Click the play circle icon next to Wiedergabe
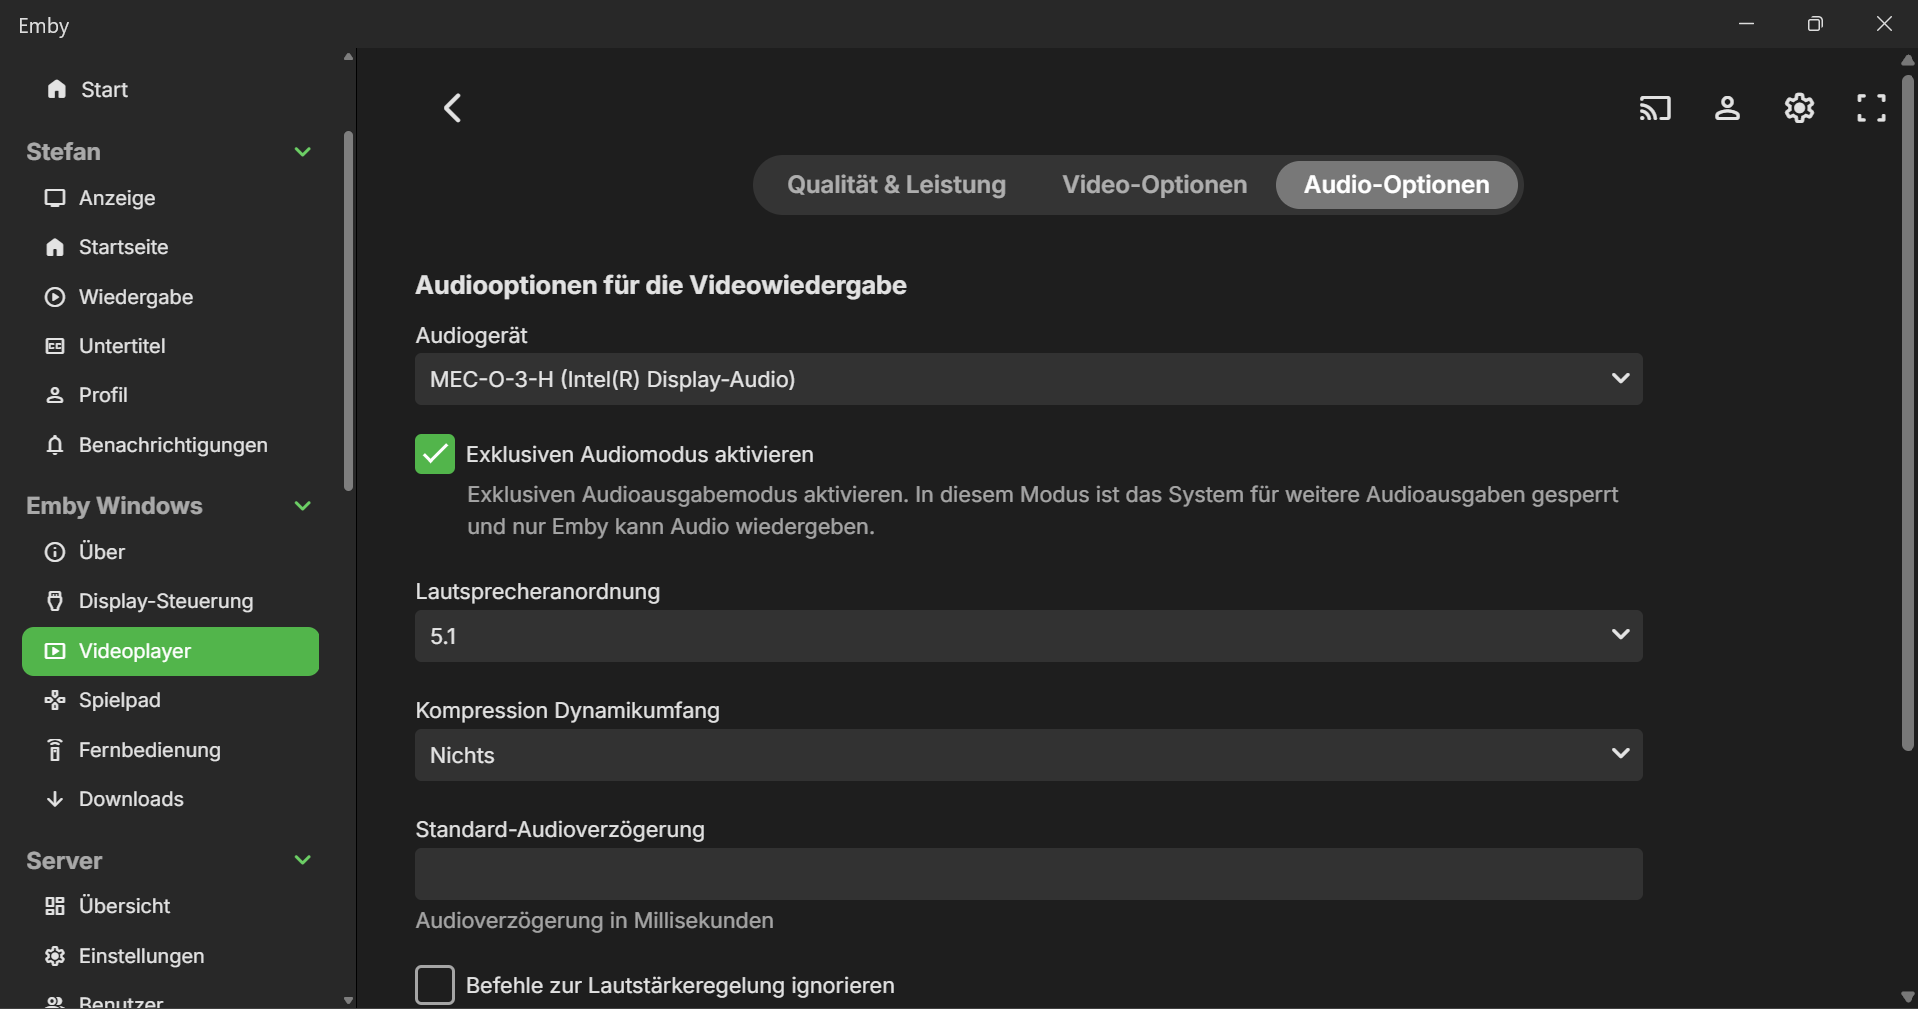Image resolution: width=1918 pixels, height=1009 pixels. 55,297
